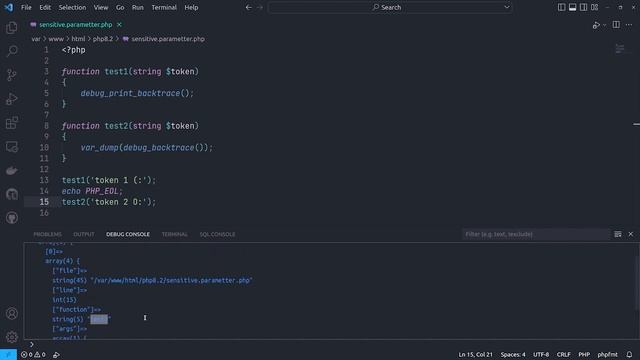Close the sensitive.parametter.php tab
This screenshot has width=640, height=360.
coord(119,25)
